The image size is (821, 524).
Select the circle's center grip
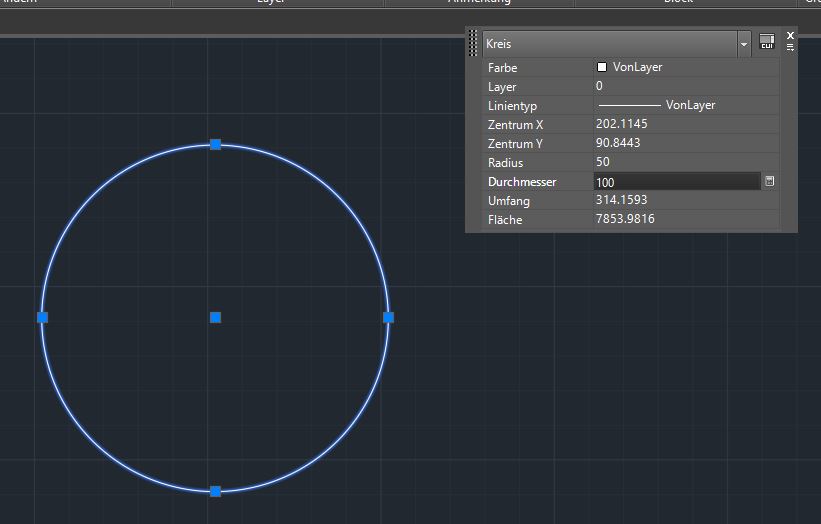click(x=215, y=317)
